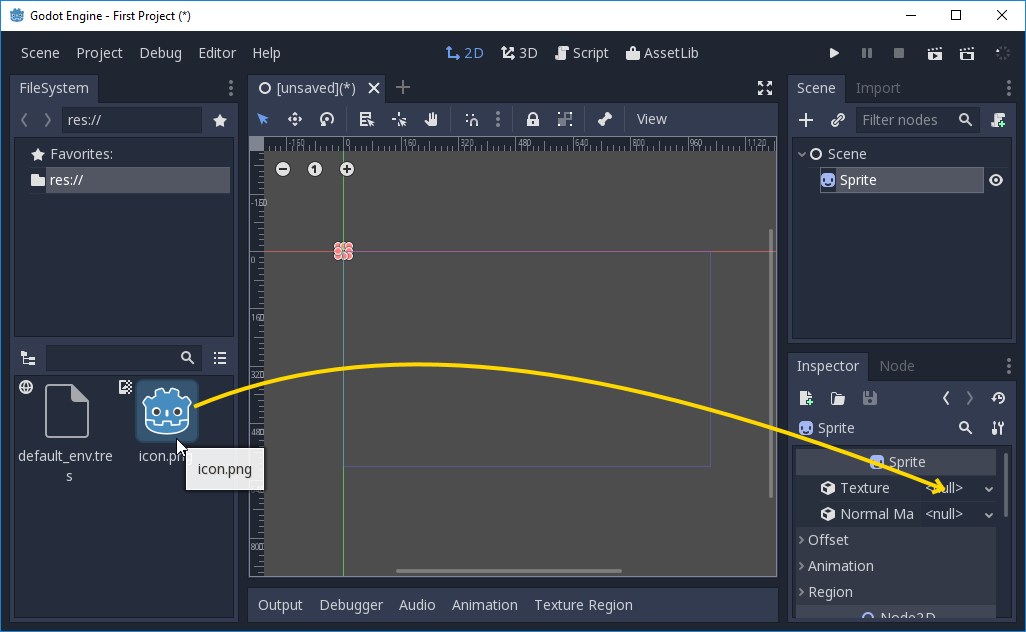Open snapping options three-dot menu

[x=498, y=119]
